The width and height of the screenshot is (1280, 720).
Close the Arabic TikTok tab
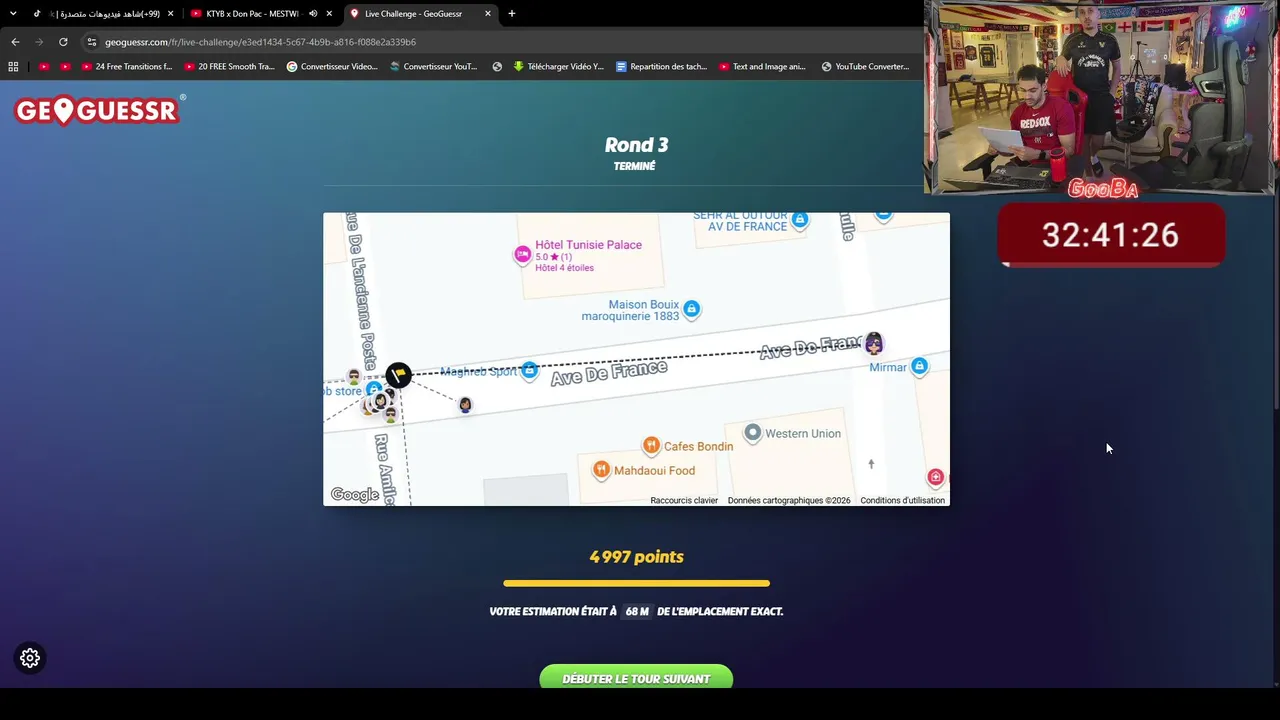[170, 14]
